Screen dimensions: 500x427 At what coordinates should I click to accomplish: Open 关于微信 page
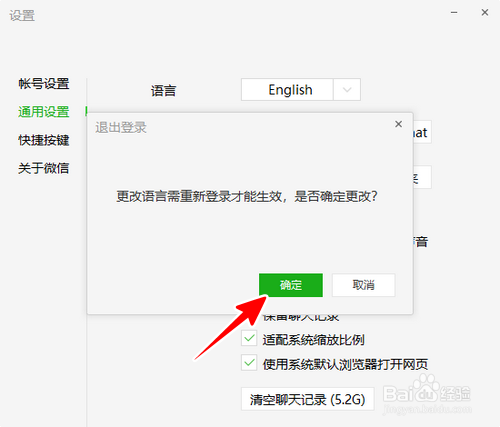tap(44, 168)
